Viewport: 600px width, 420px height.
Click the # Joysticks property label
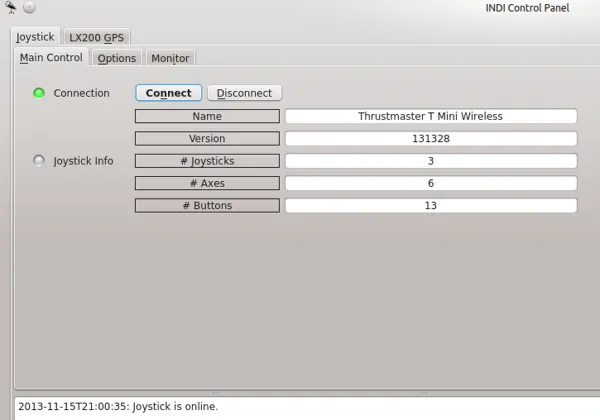click(207, 161)
